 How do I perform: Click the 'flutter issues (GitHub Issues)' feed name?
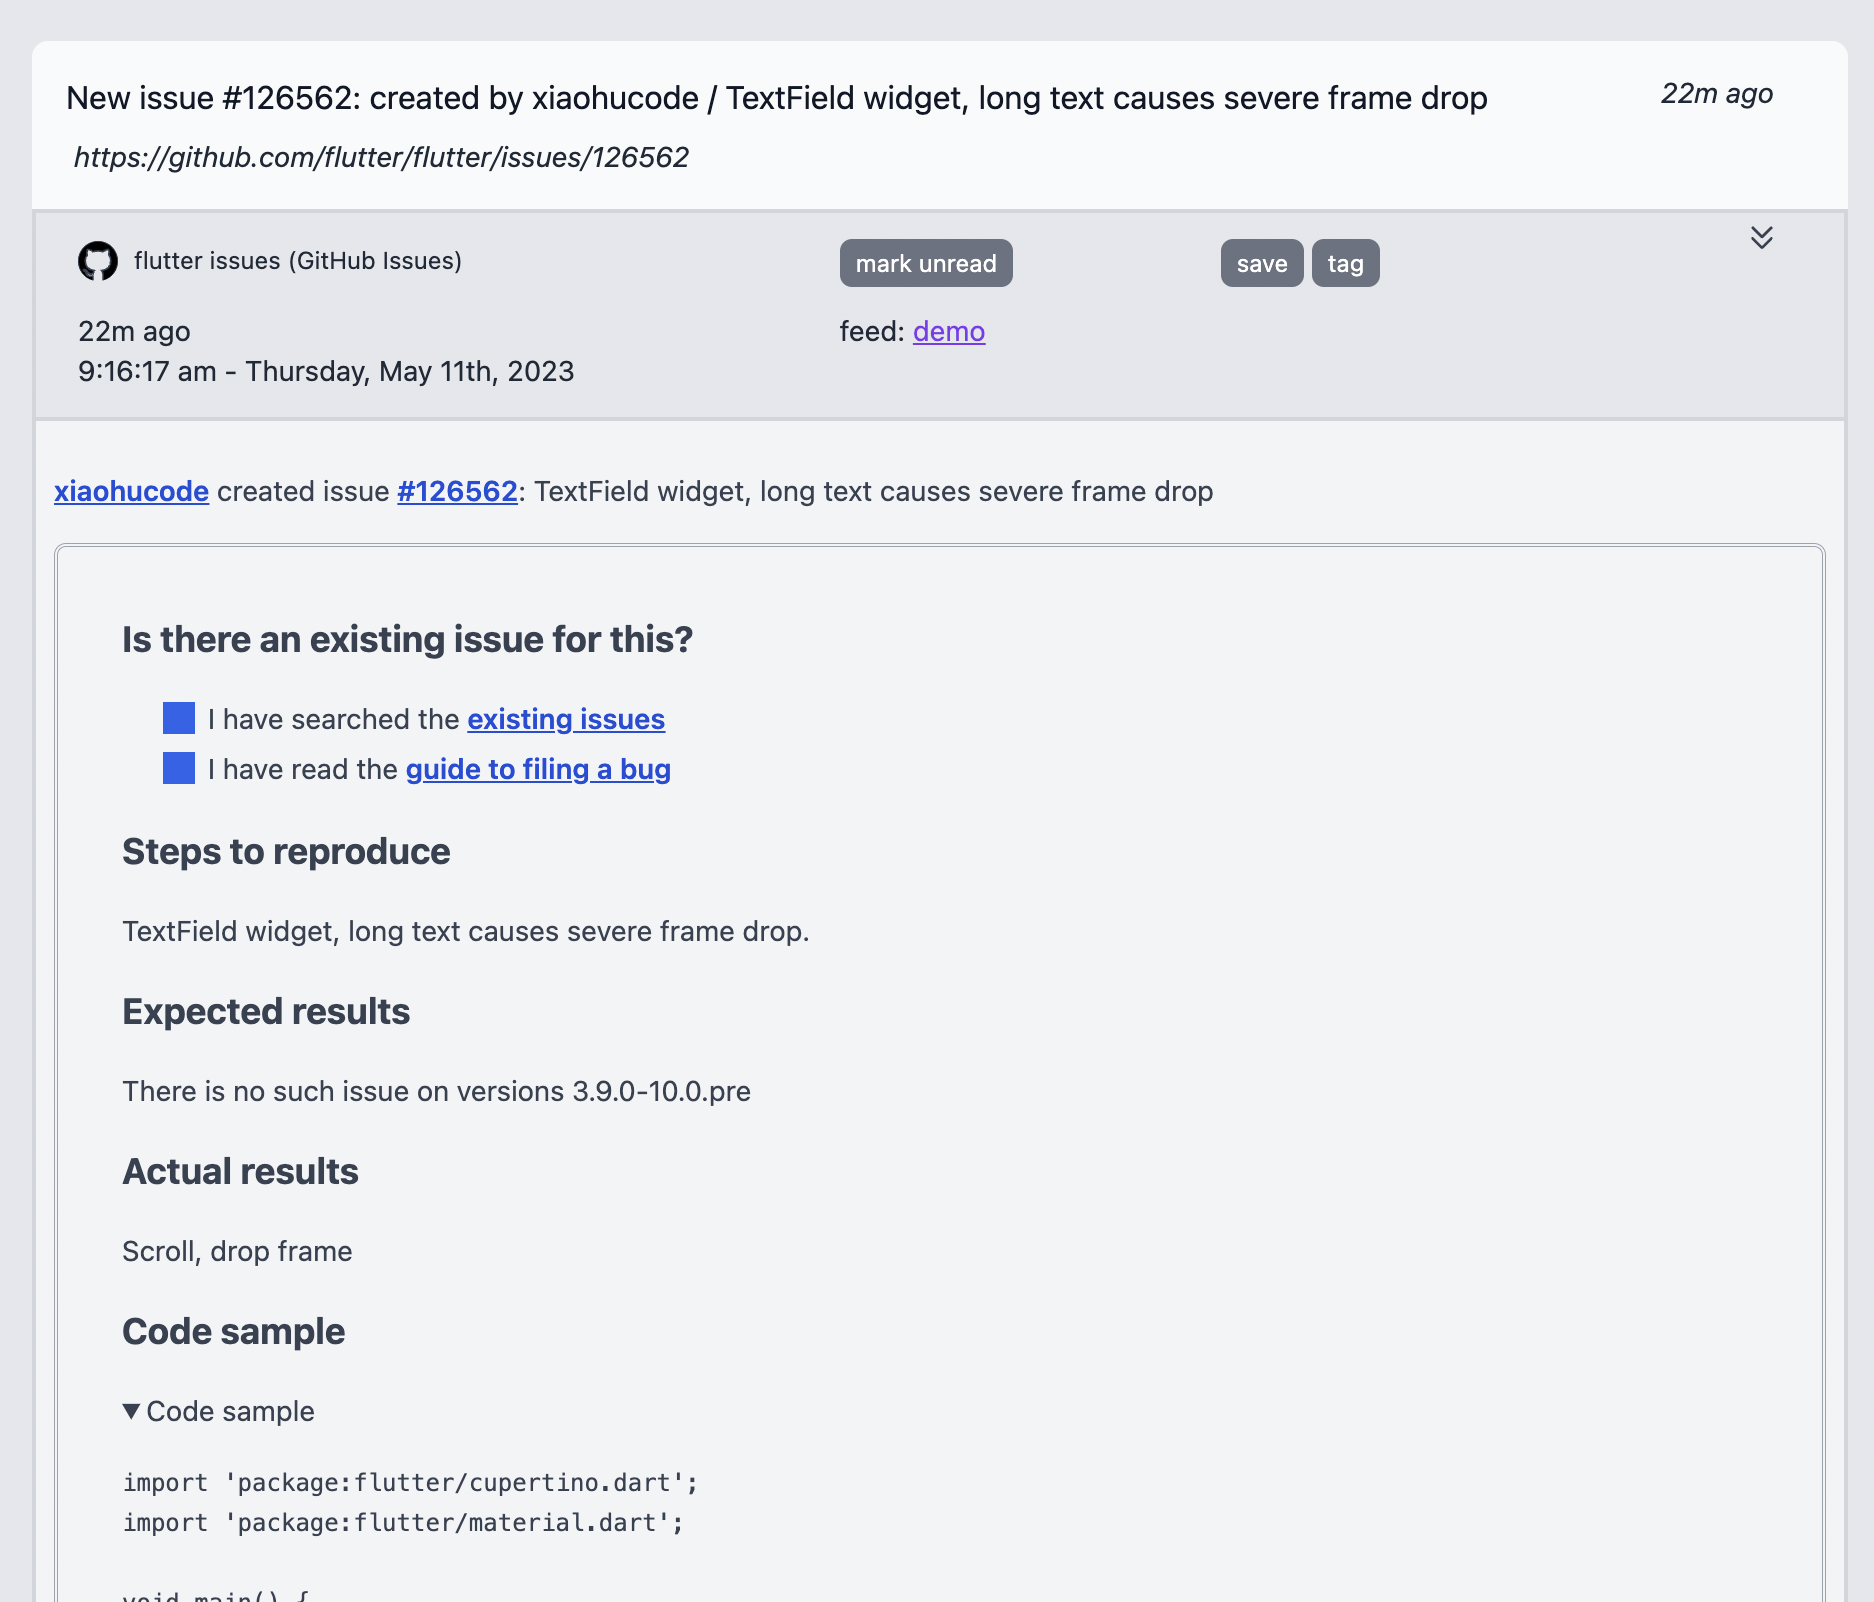point(298,261)
